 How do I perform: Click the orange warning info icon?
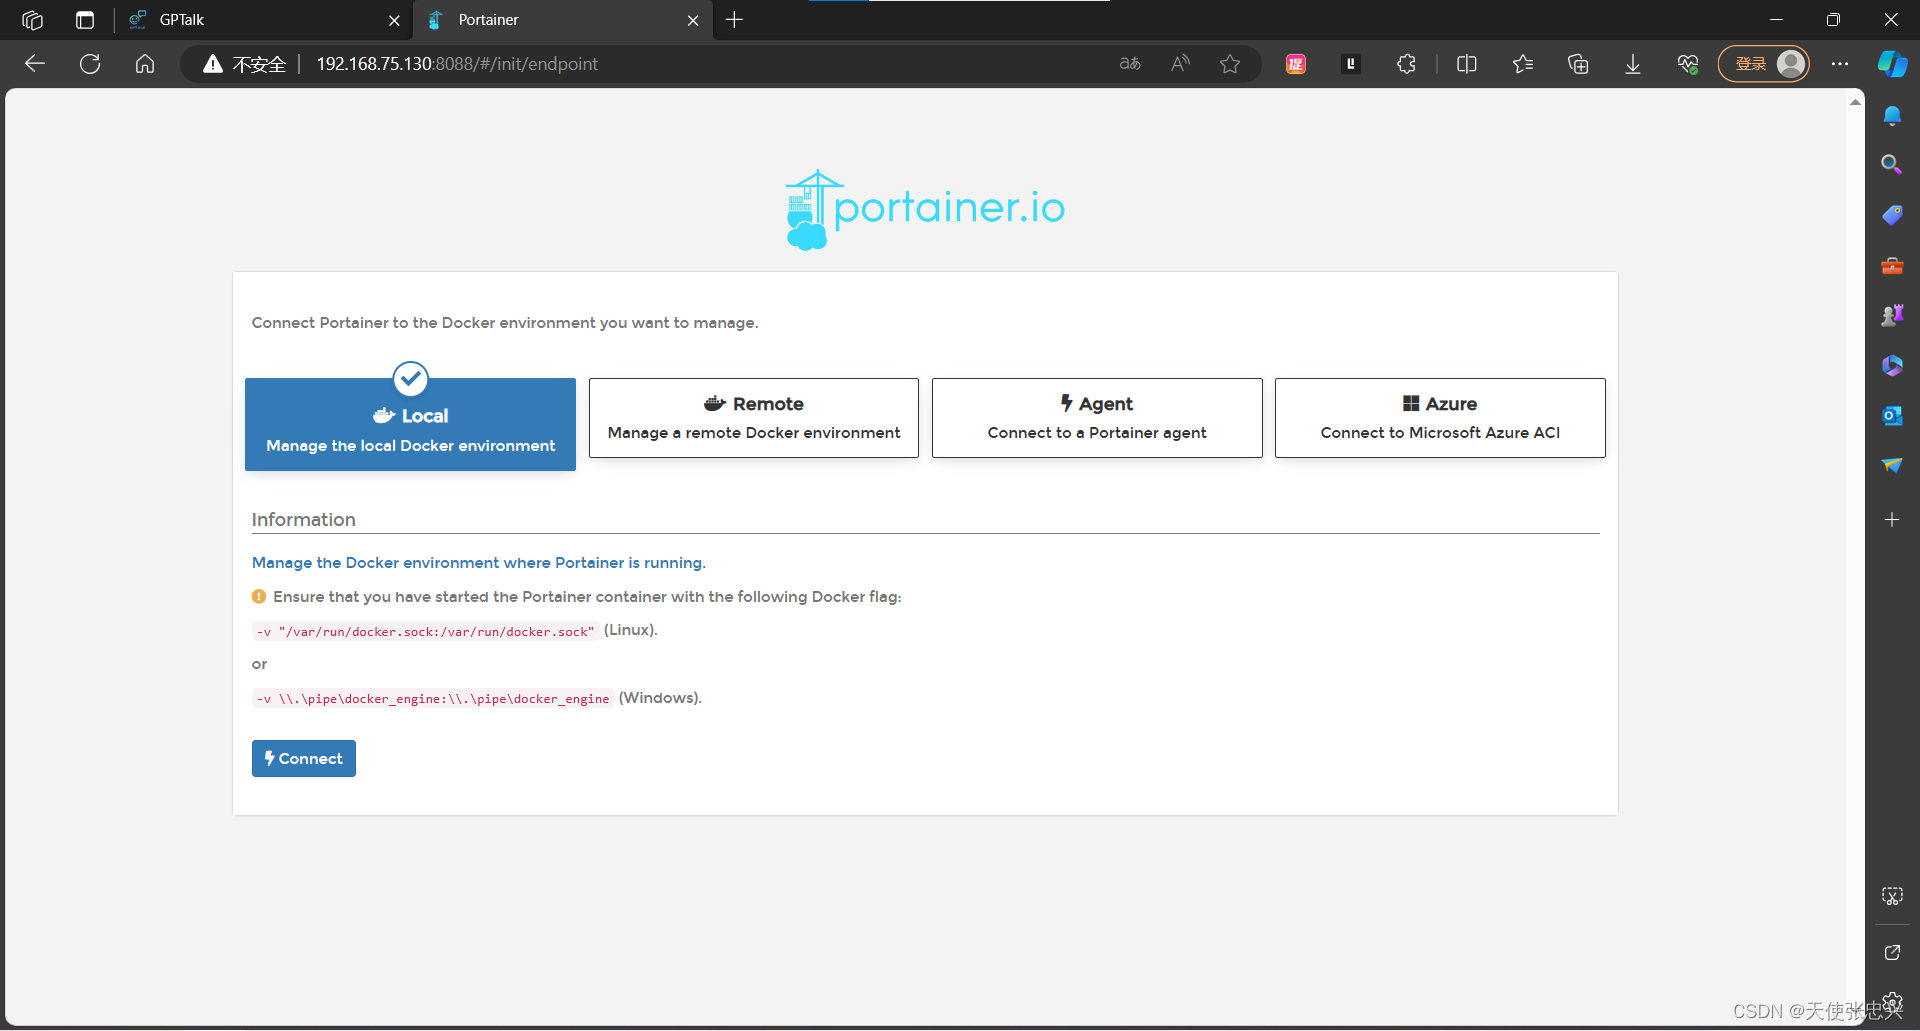coord(259,597)
